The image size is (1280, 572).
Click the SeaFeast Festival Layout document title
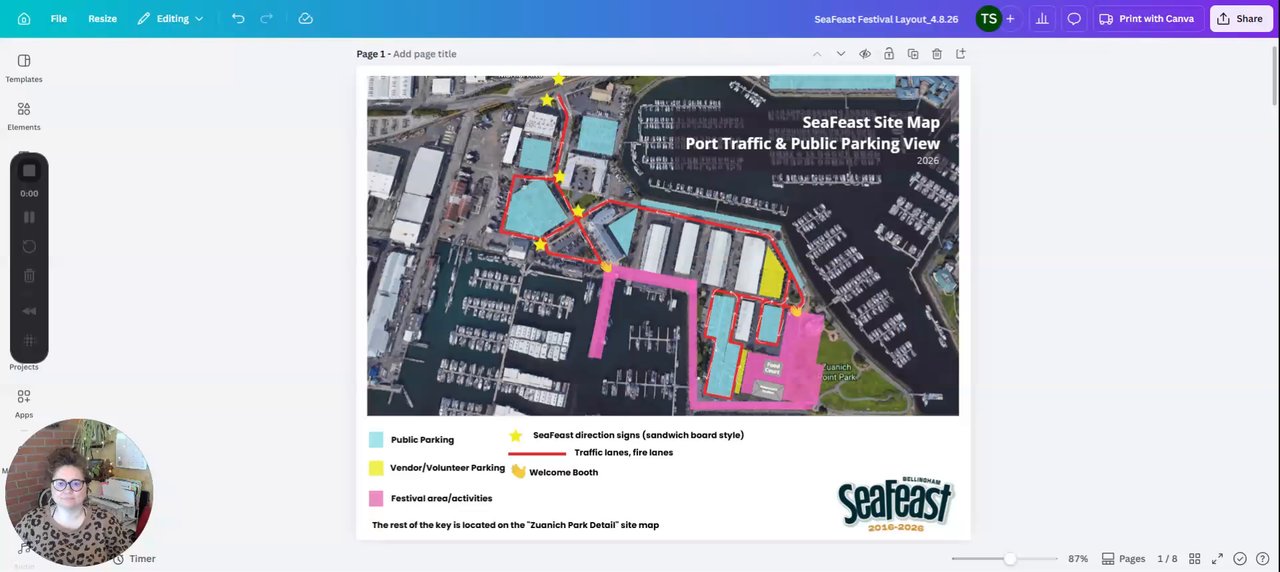click(886, 19)
